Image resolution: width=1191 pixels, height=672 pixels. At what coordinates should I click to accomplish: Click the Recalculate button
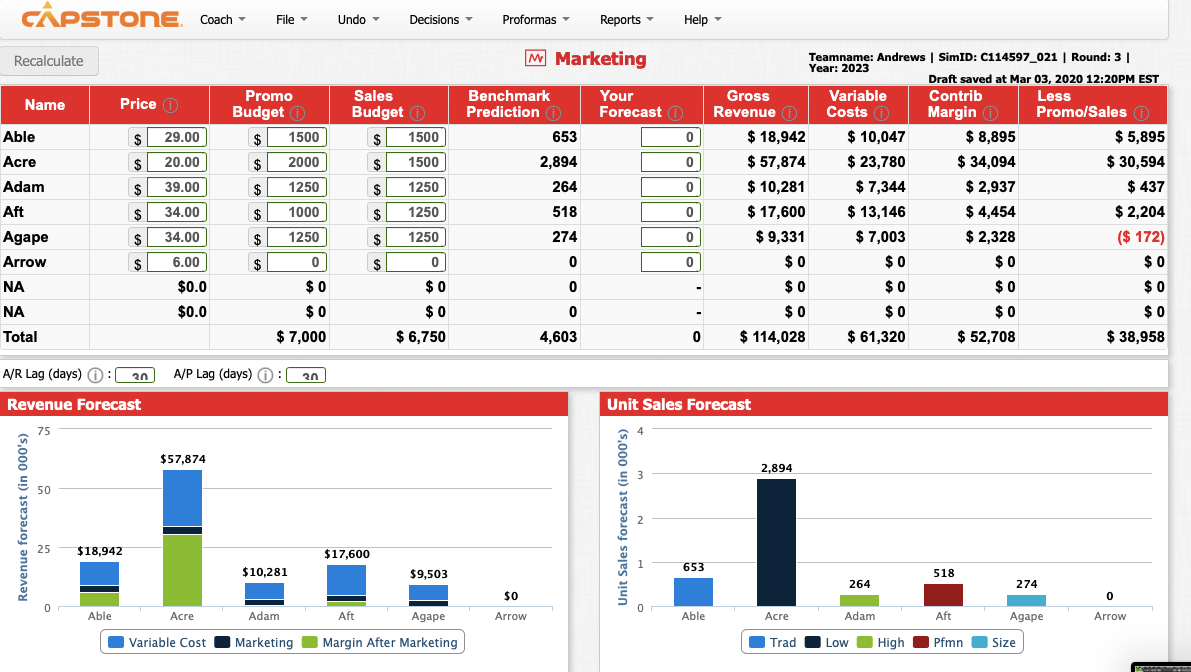tap(48, 60)
